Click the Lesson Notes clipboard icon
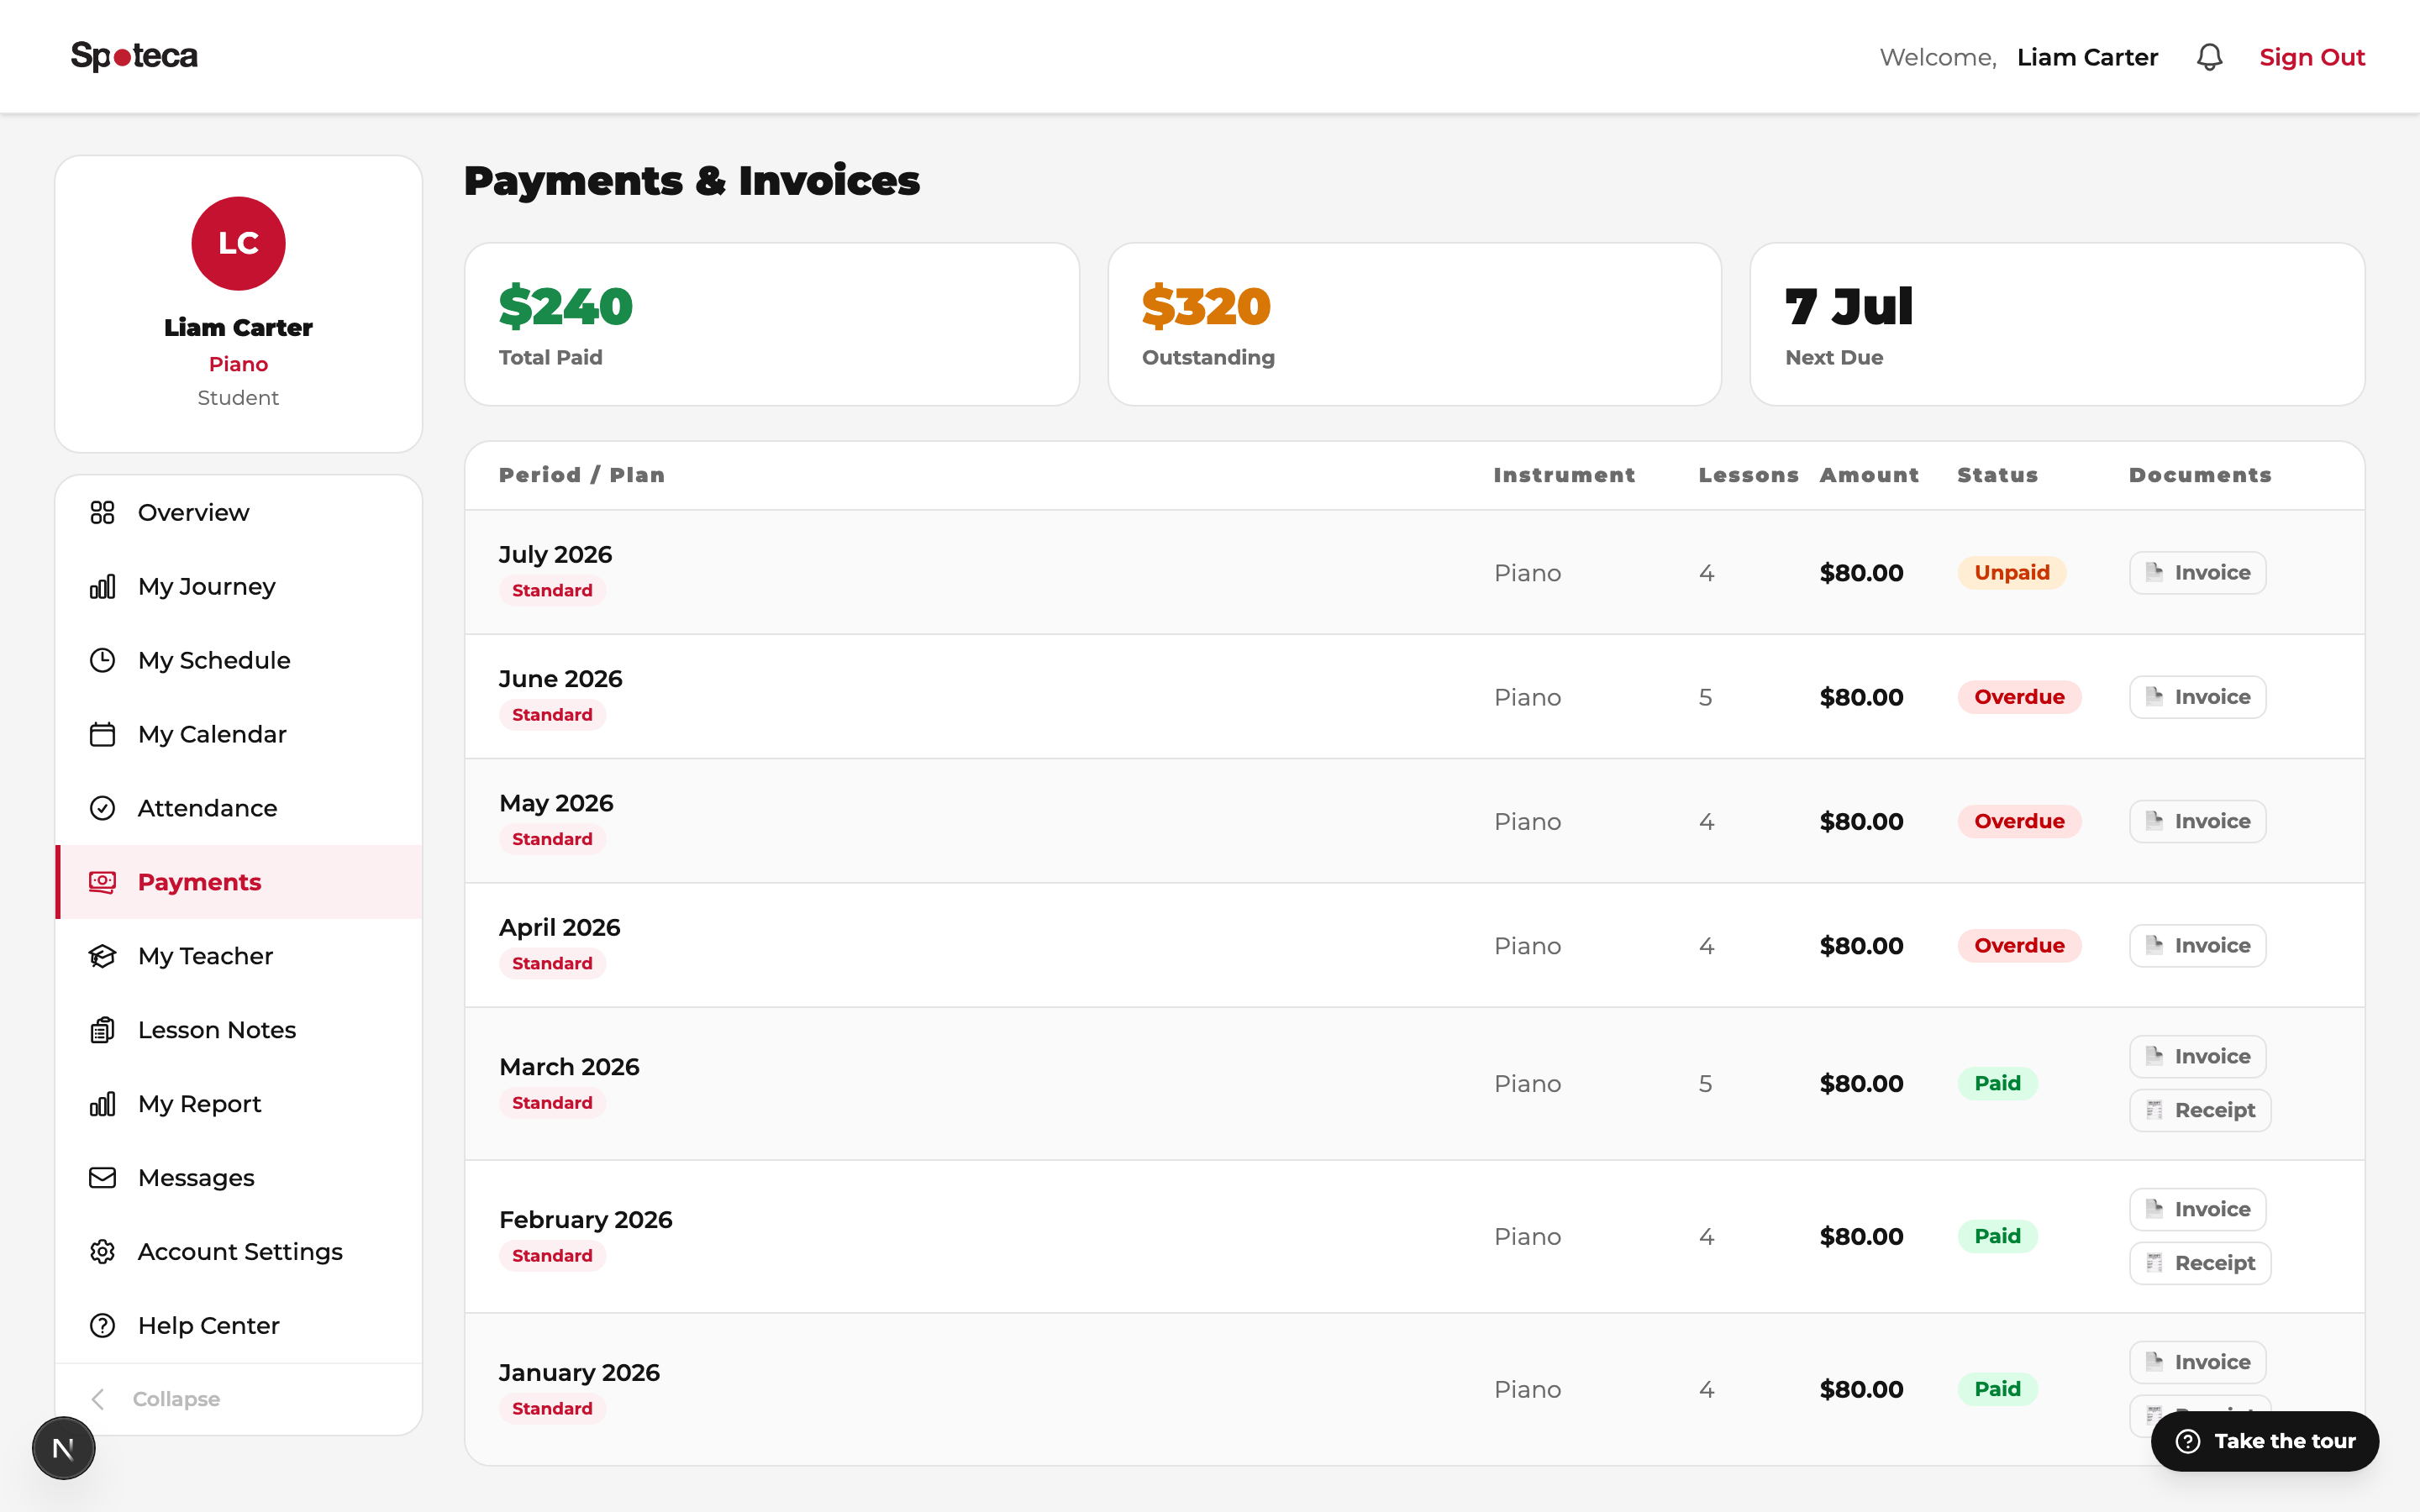This screenshot has width=2420, height=1512. [102, 1030]
